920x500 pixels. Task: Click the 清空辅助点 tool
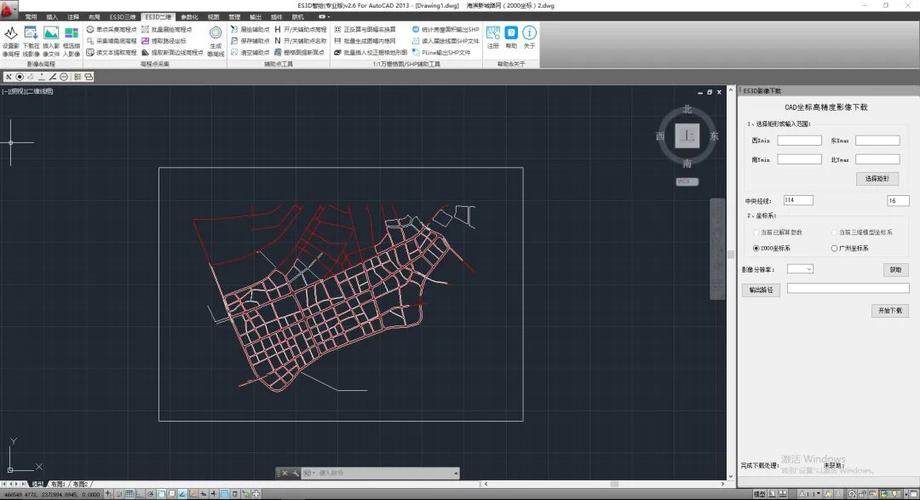tap(250, 52)
